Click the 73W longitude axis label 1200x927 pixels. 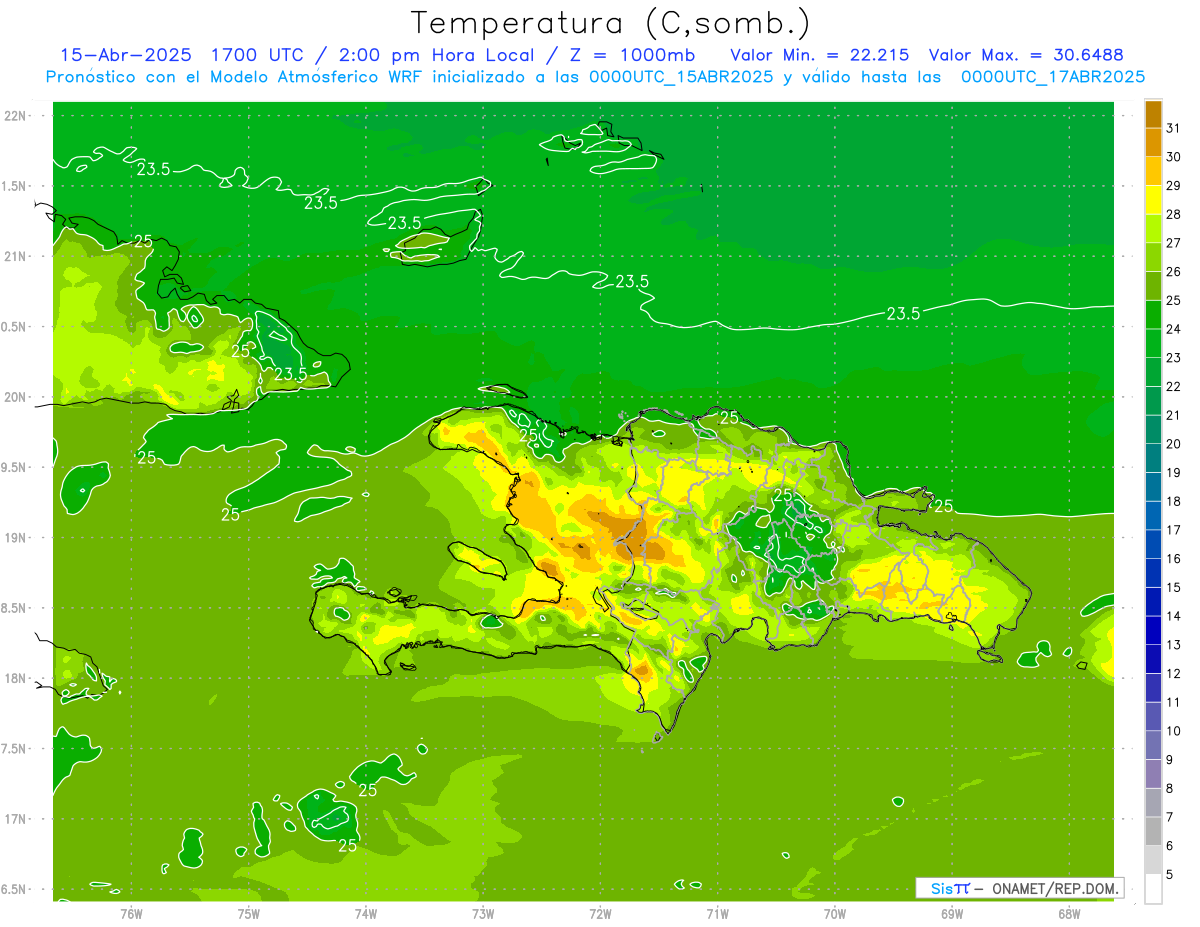tap(483, 914)
